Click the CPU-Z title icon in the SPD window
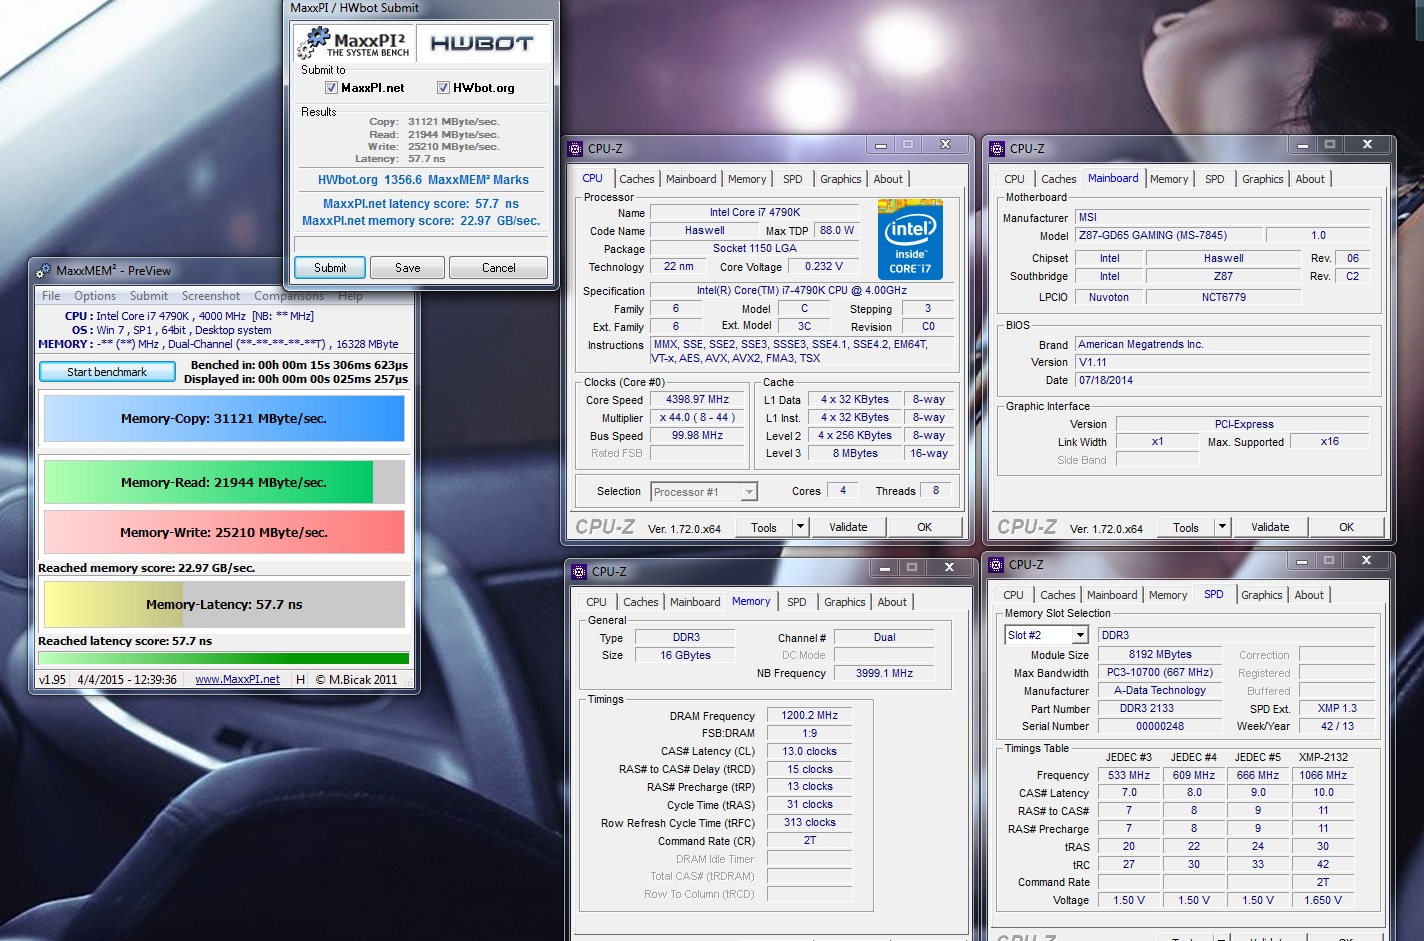Viewport: 1424px width, 941px height. (997, 565)
